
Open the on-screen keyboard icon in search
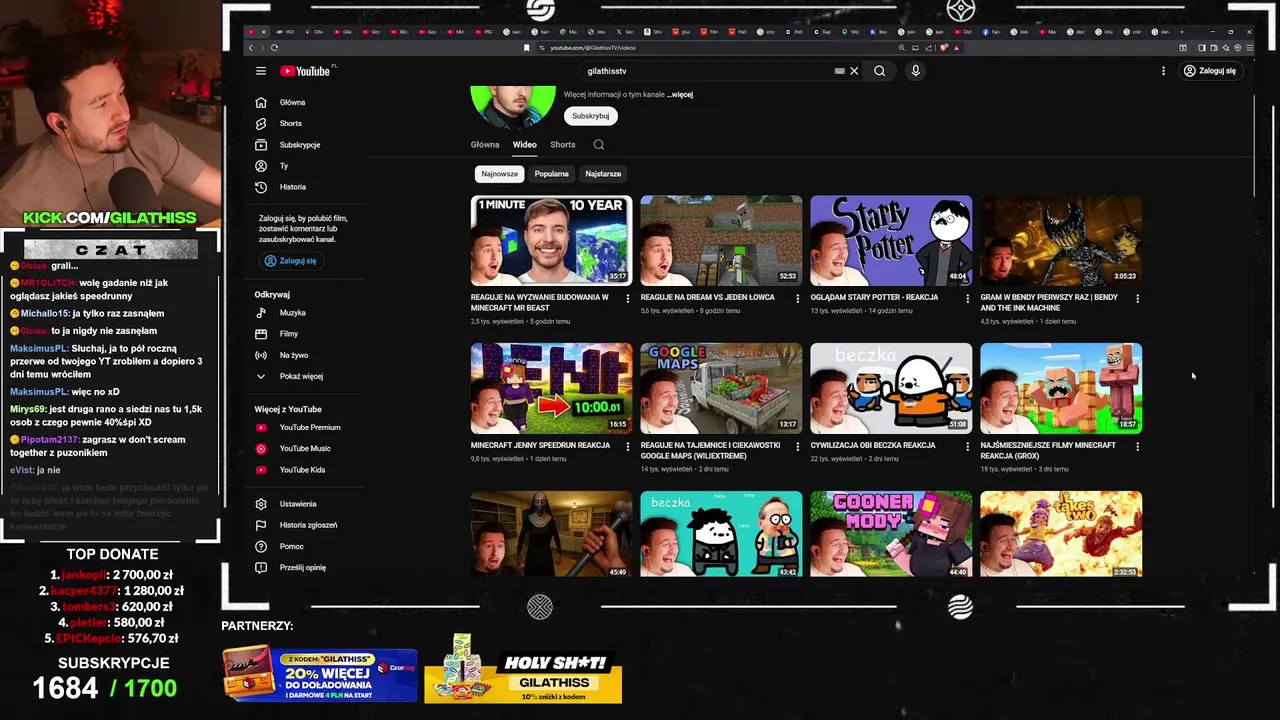tap(839, 71)
